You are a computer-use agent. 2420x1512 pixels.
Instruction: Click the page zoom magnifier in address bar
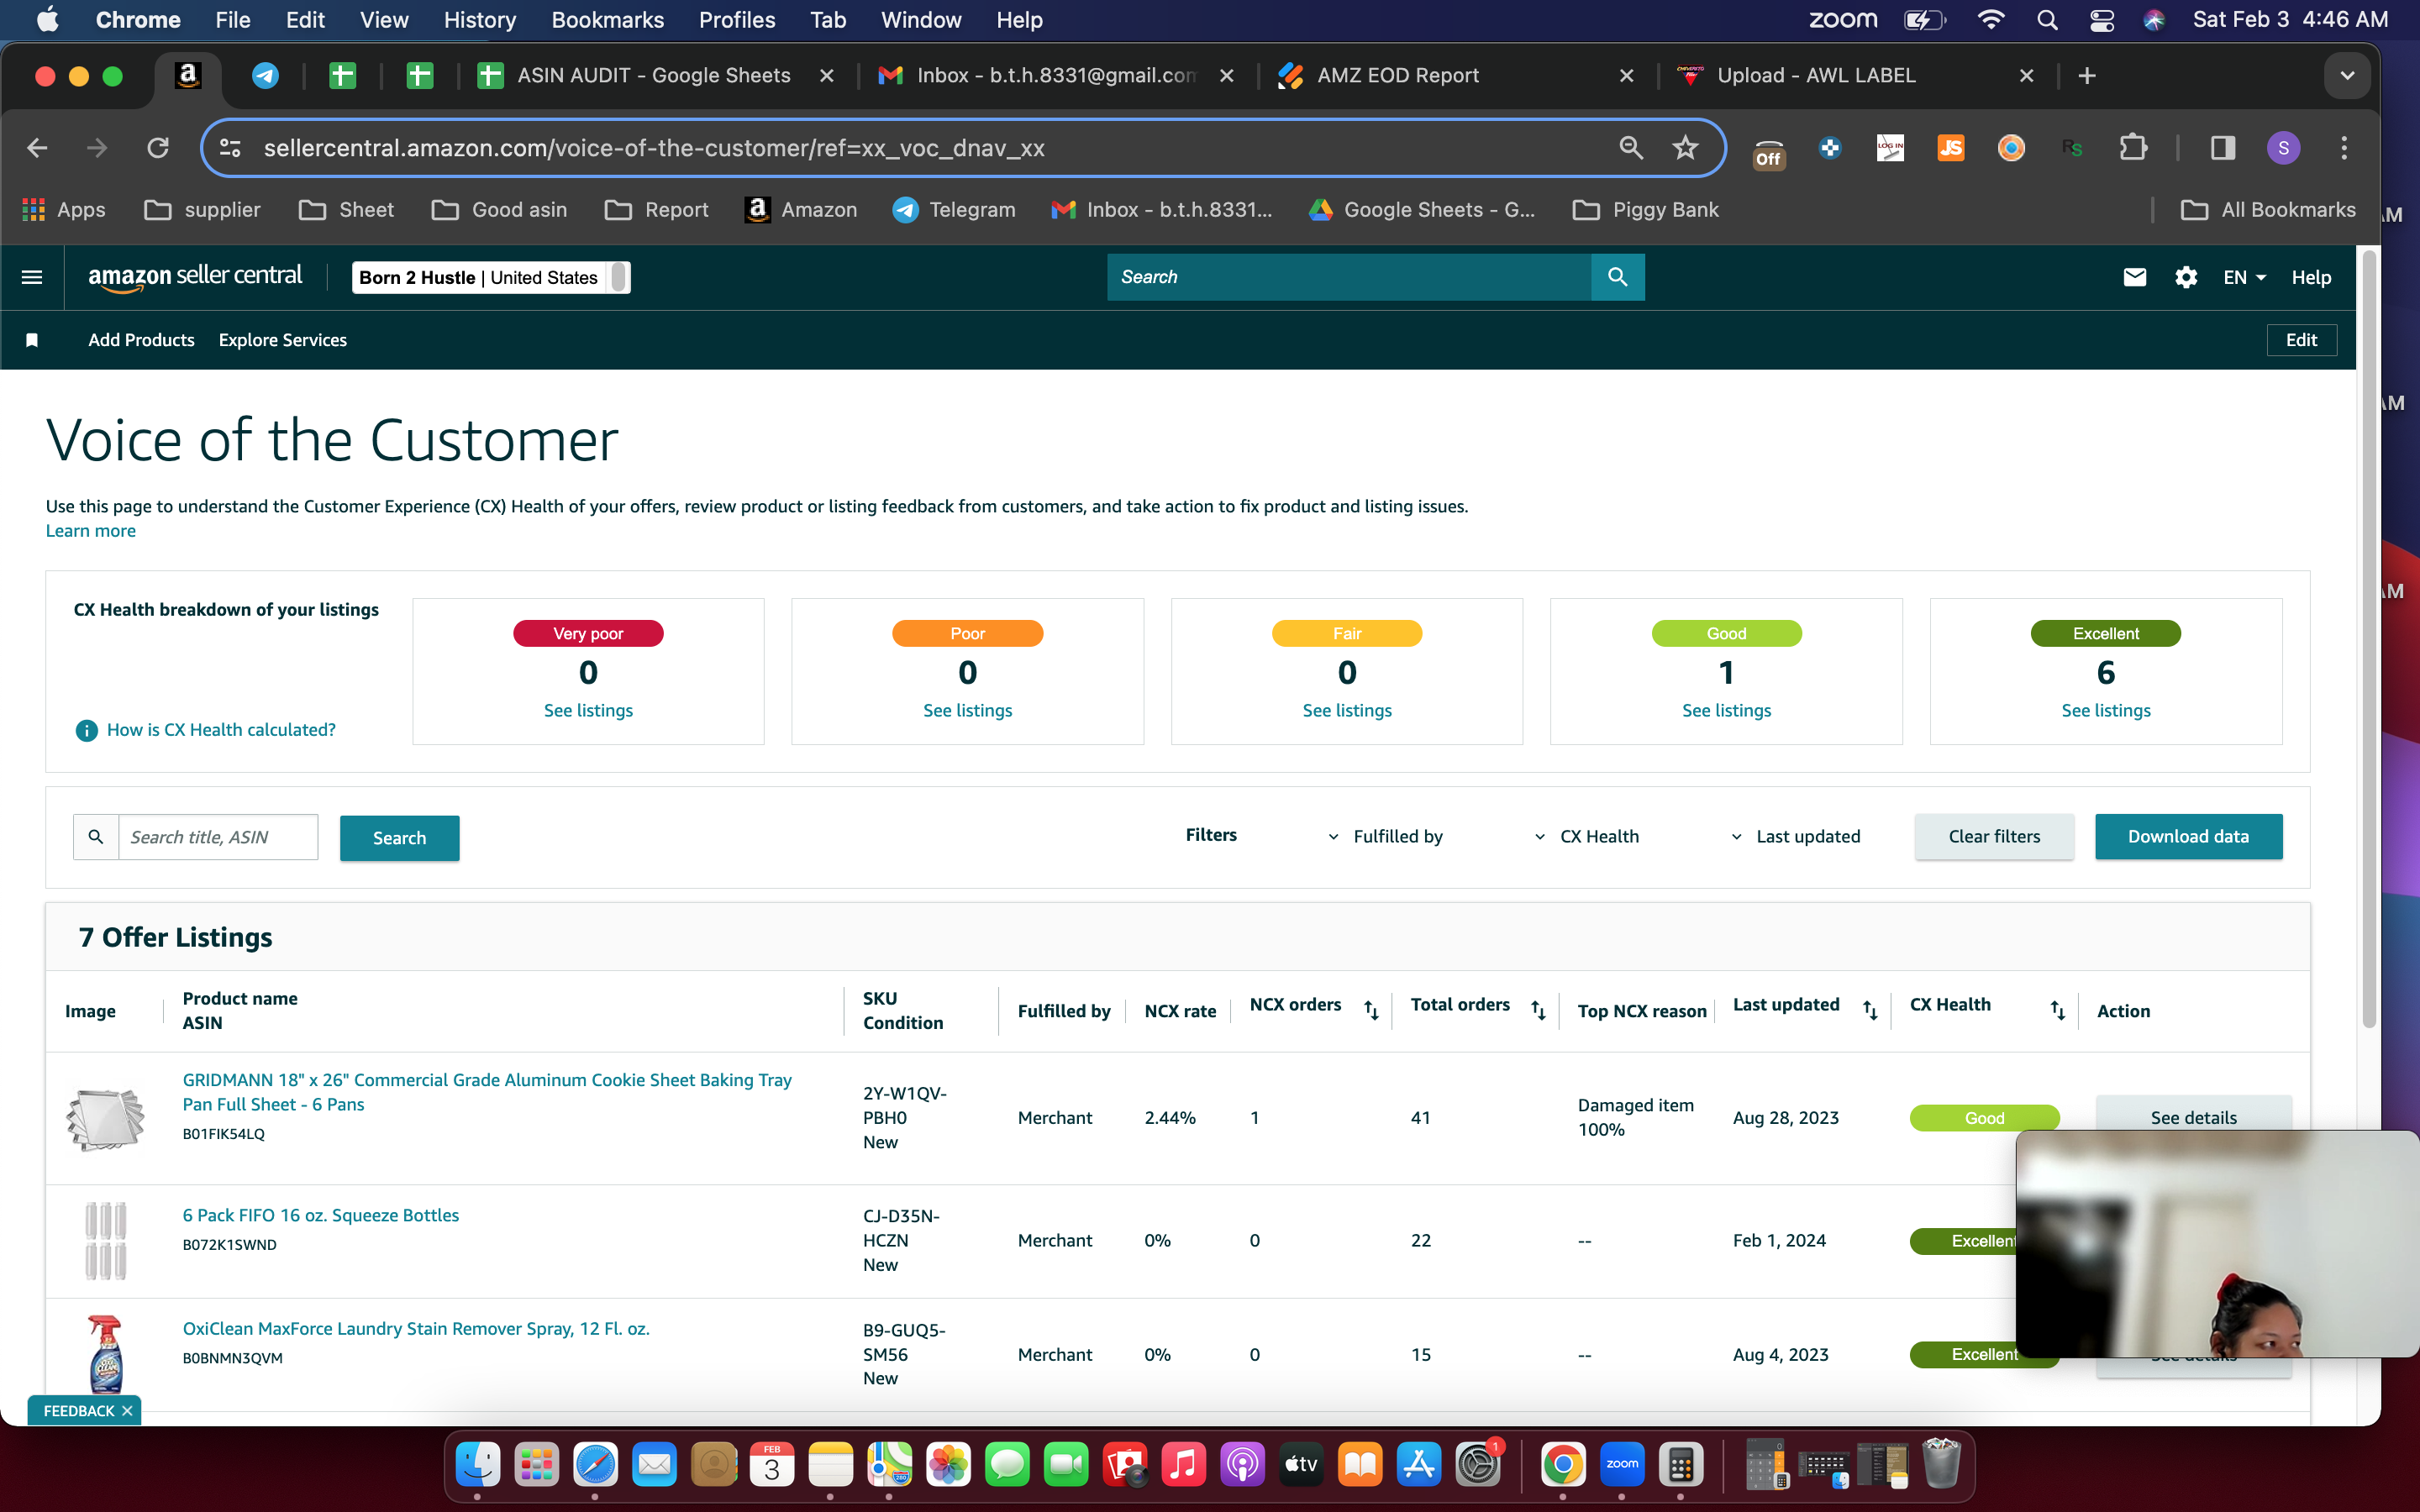pos(1631,148)
